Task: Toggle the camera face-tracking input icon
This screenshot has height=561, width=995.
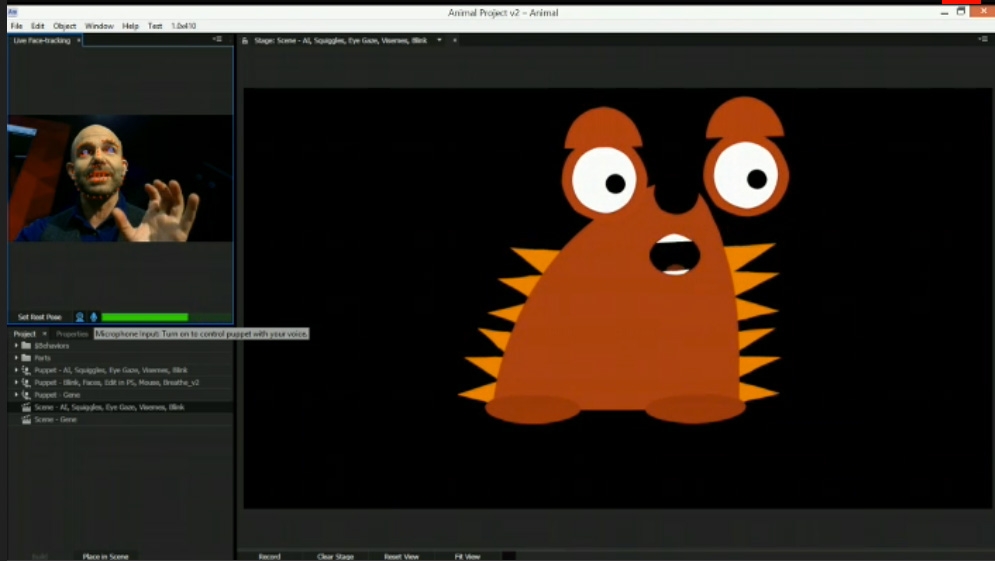Action: pos(80,317)
